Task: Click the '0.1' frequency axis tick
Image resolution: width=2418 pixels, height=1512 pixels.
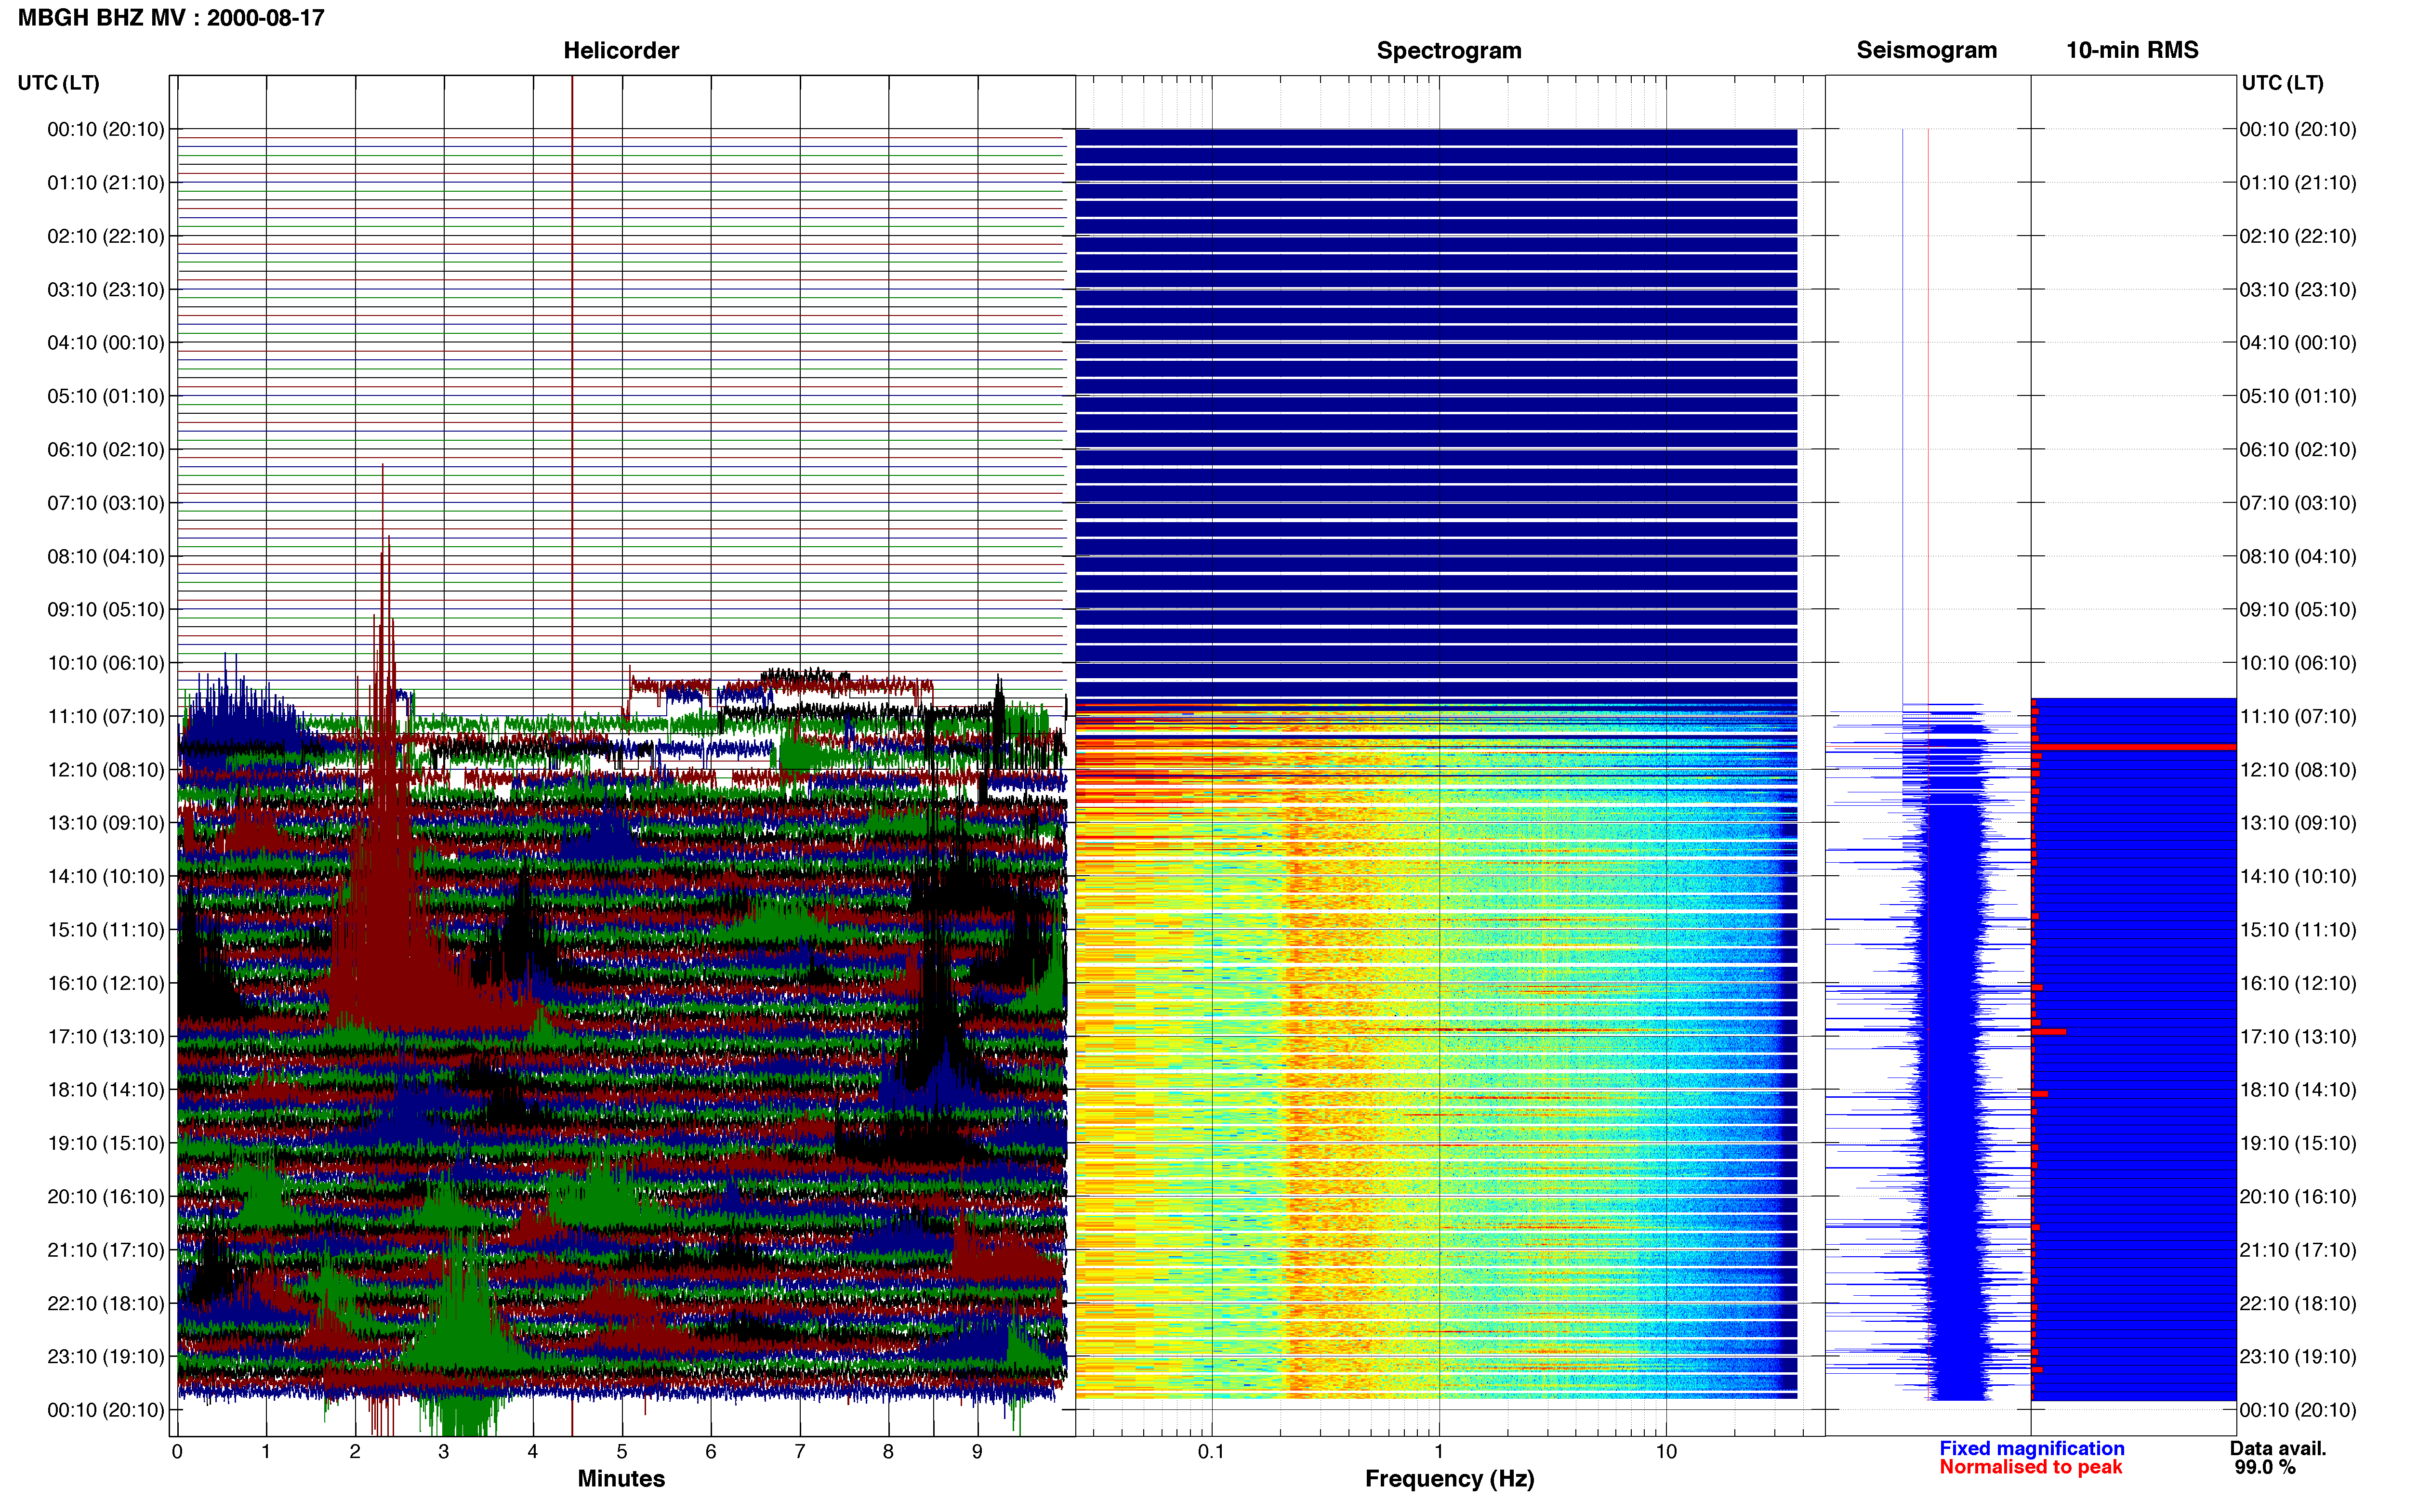Action: [1211, 1452]
